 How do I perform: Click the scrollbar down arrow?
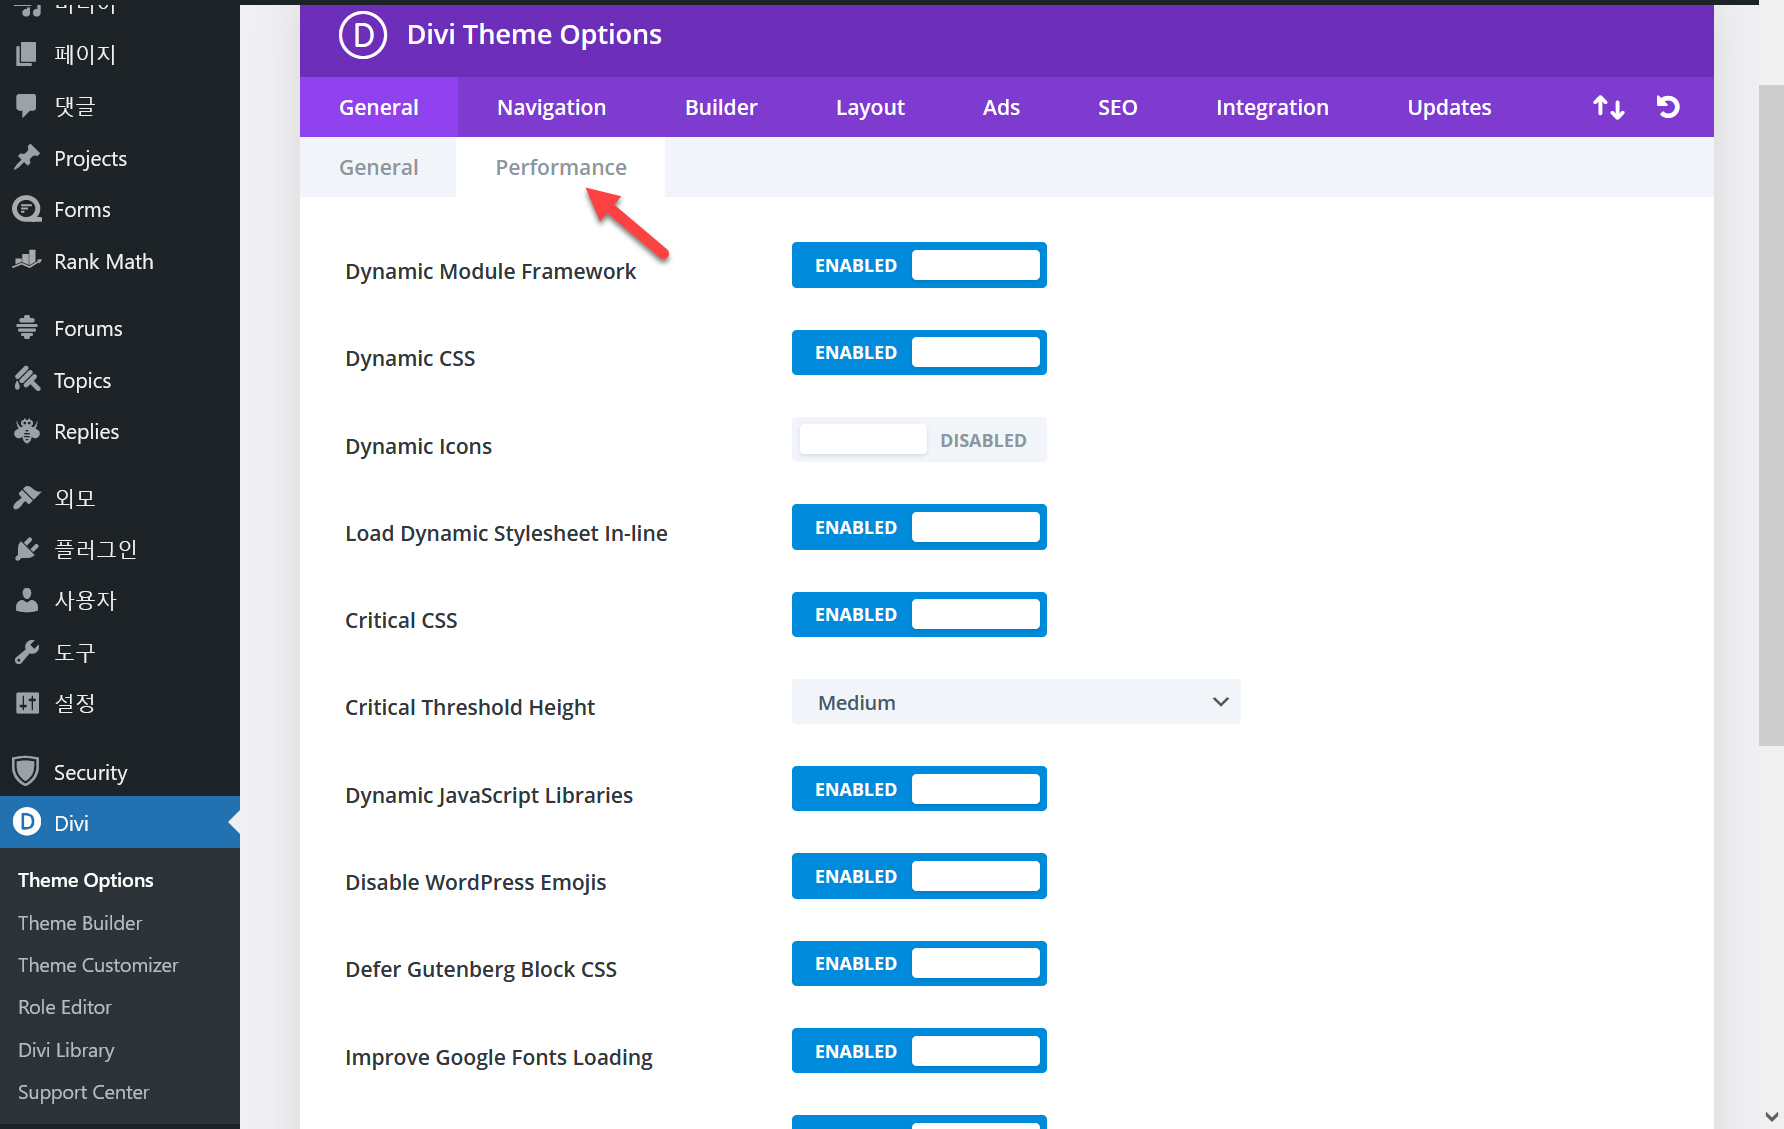pos(1772,1116)
